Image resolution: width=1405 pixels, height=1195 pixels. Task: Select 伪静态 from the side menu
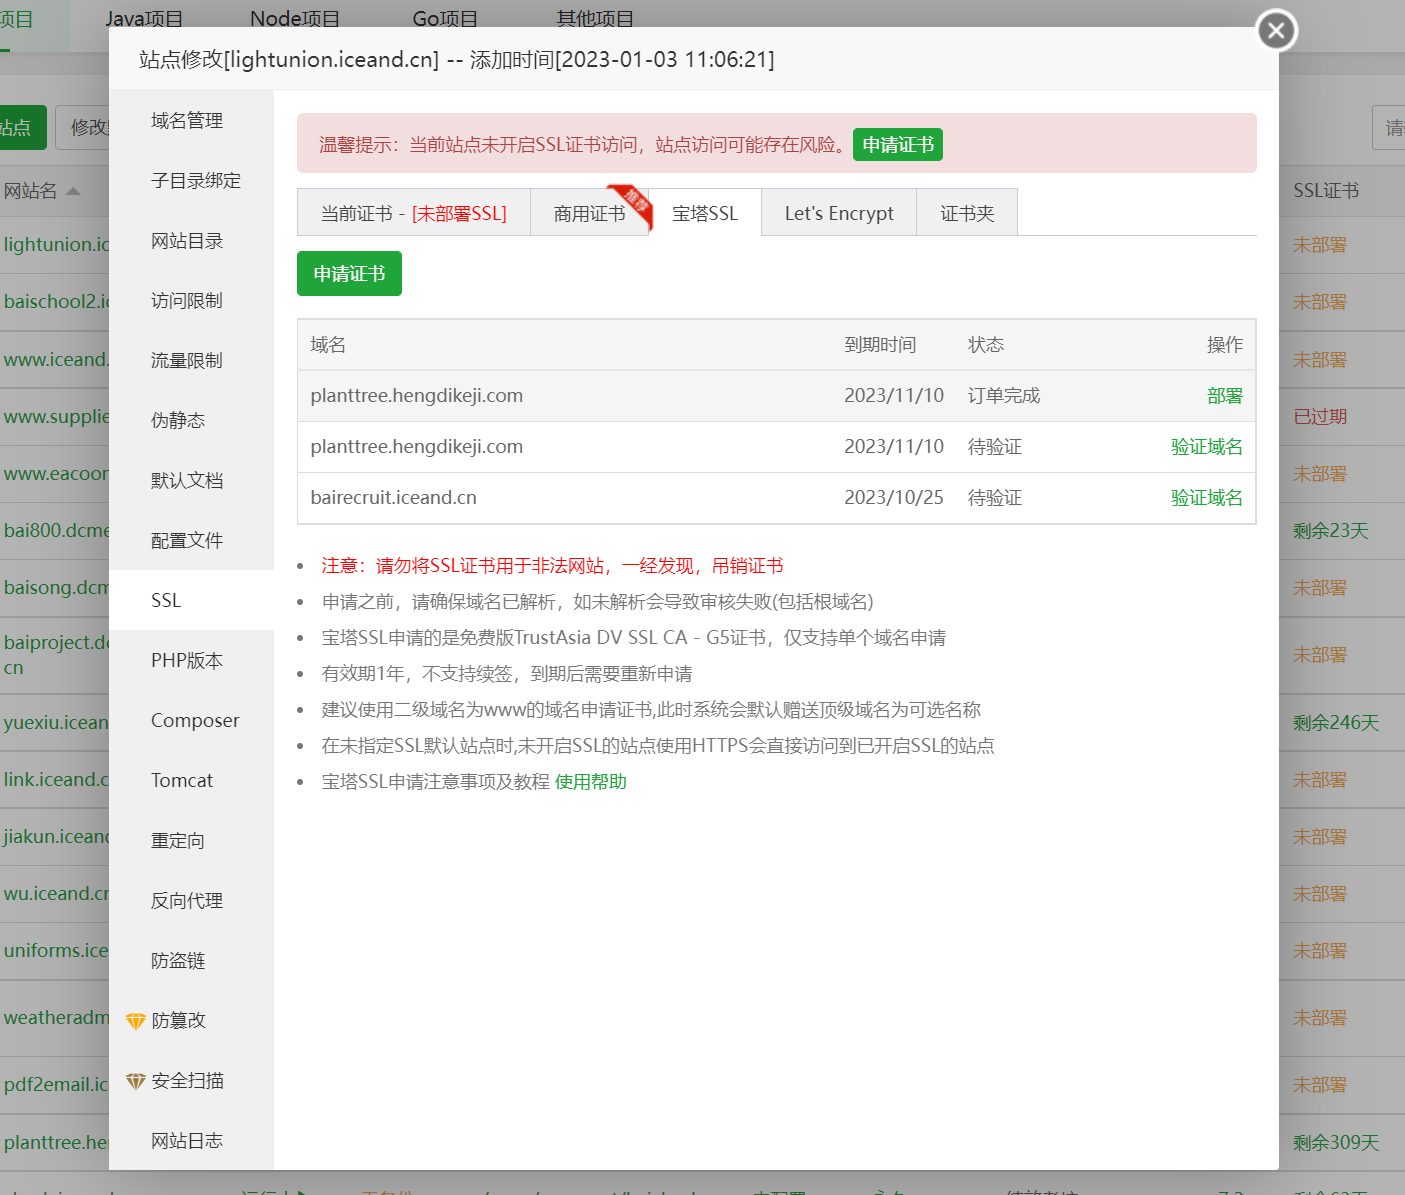point(178,421)
